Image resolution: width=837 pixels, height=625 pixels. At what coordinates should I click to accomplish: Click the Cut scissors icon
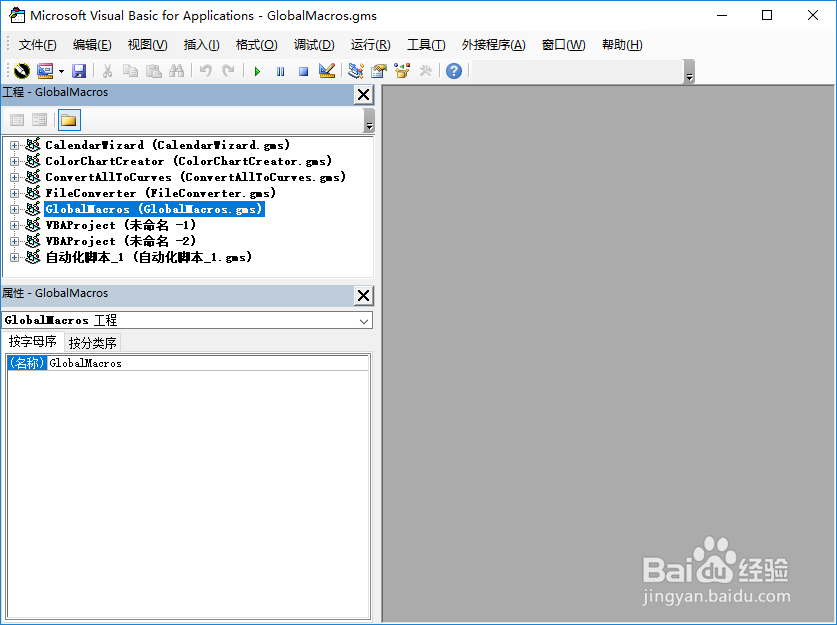point(107,70)
